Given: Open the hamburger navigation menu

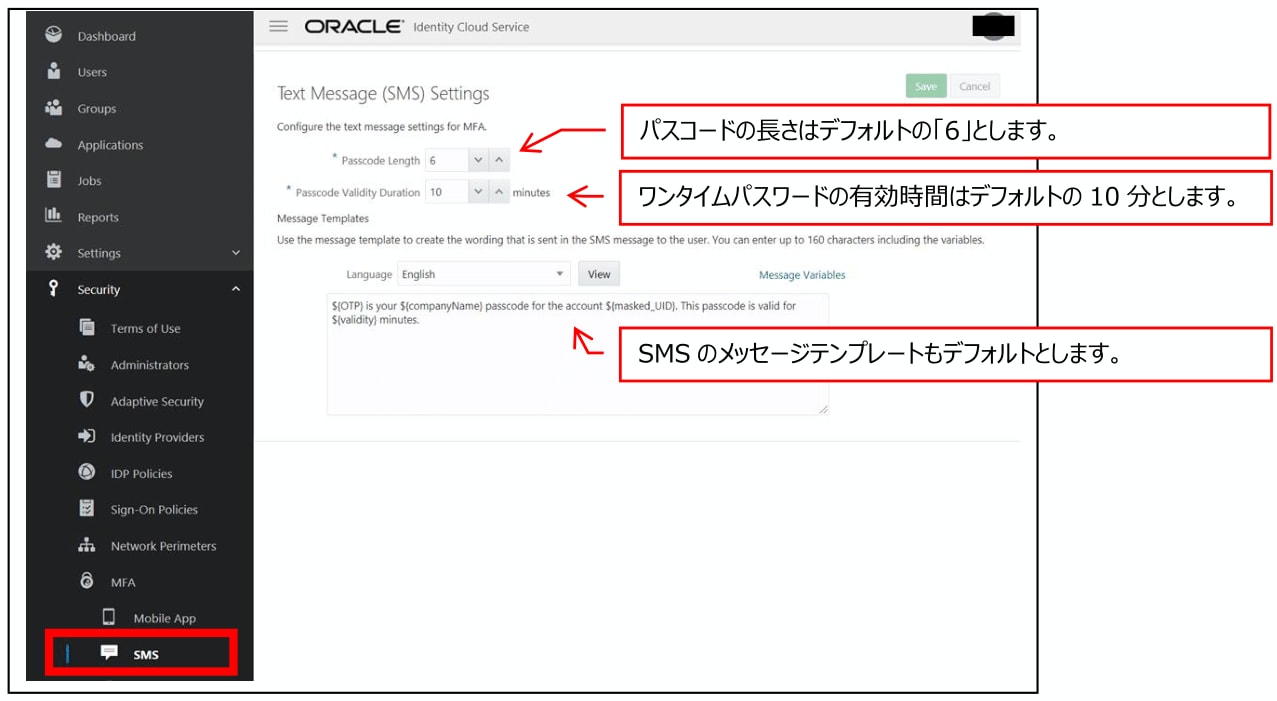Looking at the screenshot, I should point(279,26).
